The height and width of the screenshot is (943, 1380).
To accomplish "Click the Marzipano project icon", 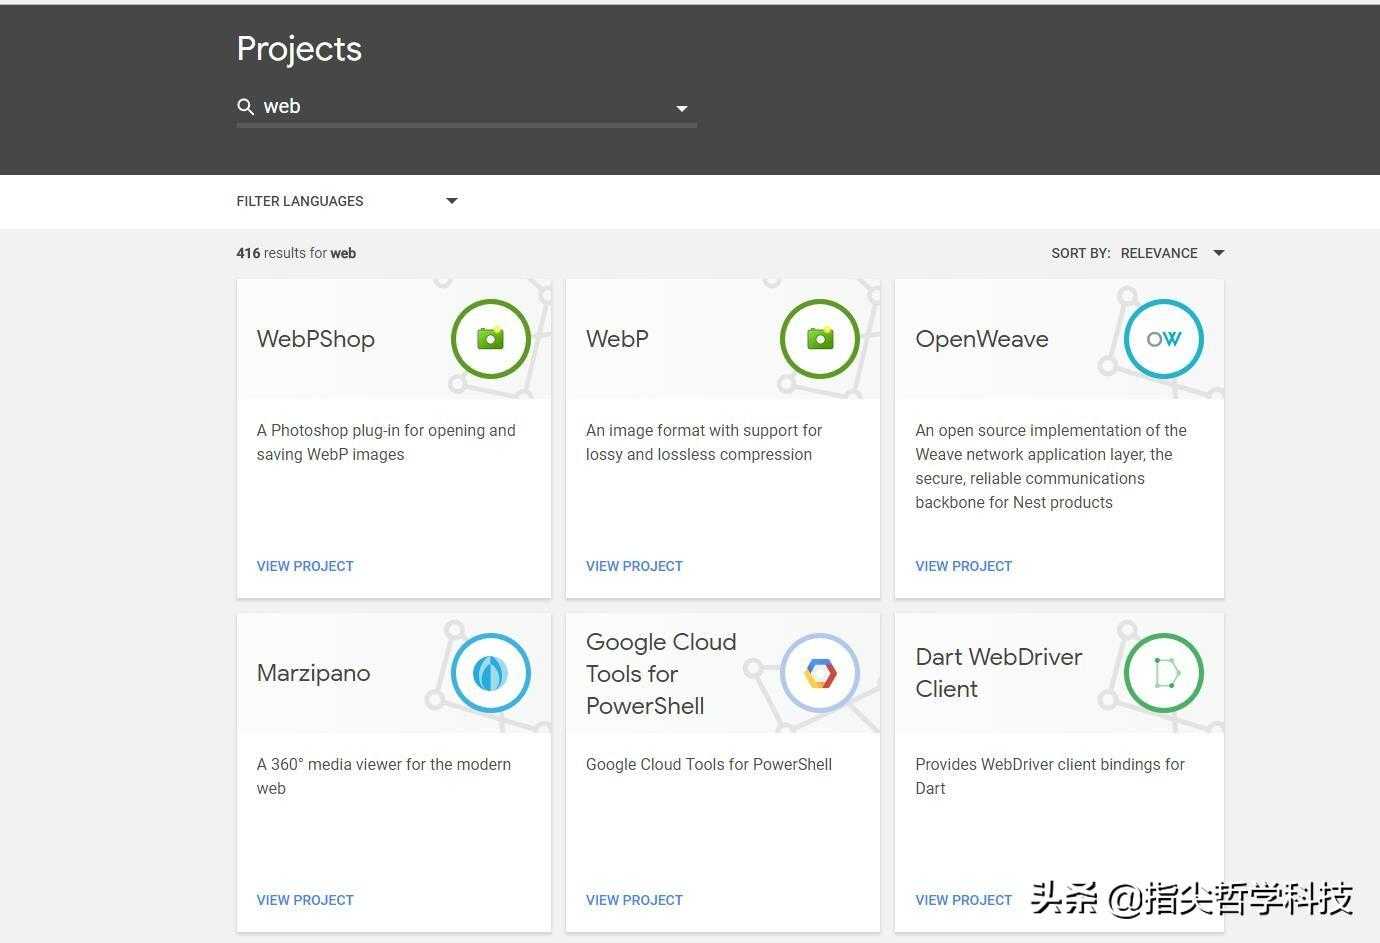I will click(490, 673).
